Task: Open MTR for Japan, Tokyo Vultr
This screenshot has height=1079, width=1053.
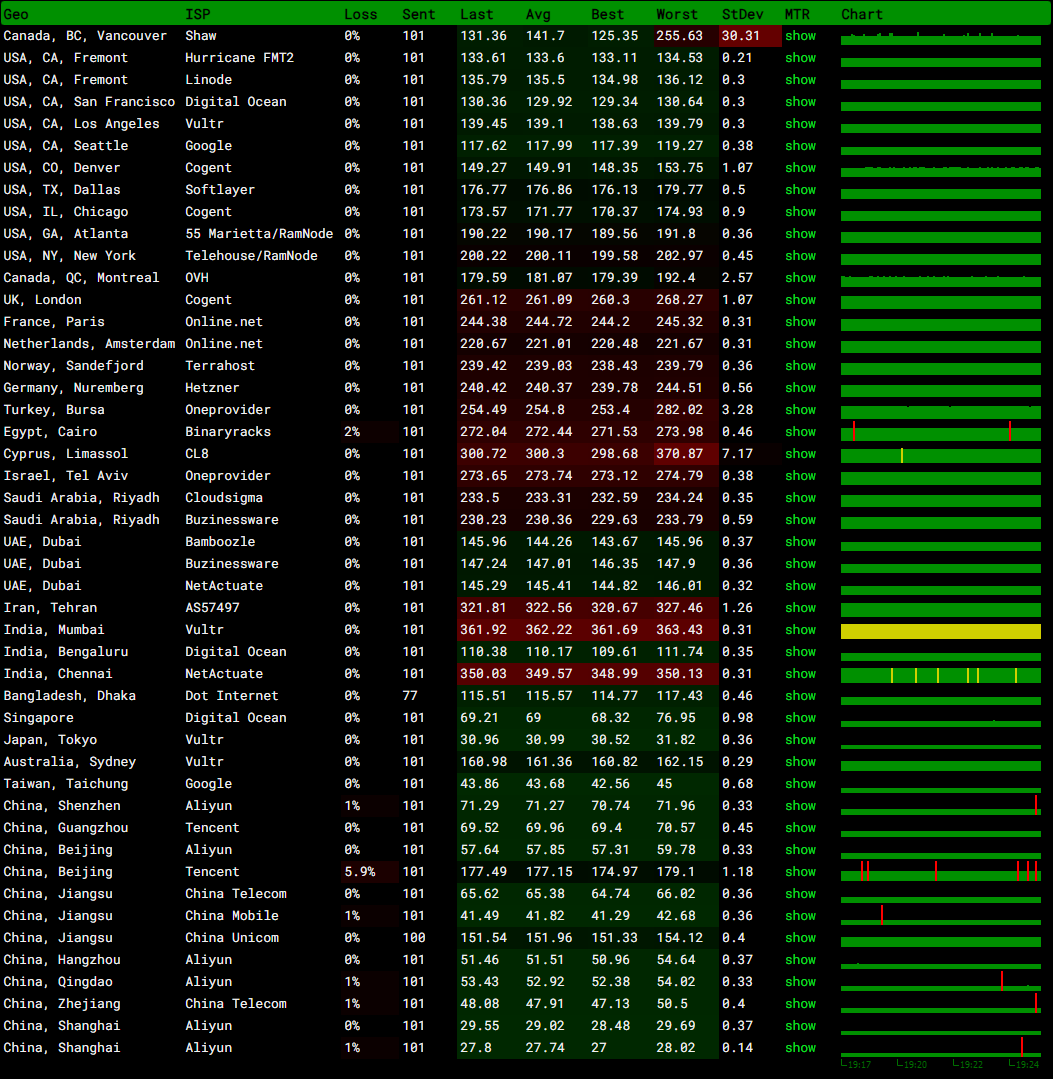Action: tap(800, 740)
